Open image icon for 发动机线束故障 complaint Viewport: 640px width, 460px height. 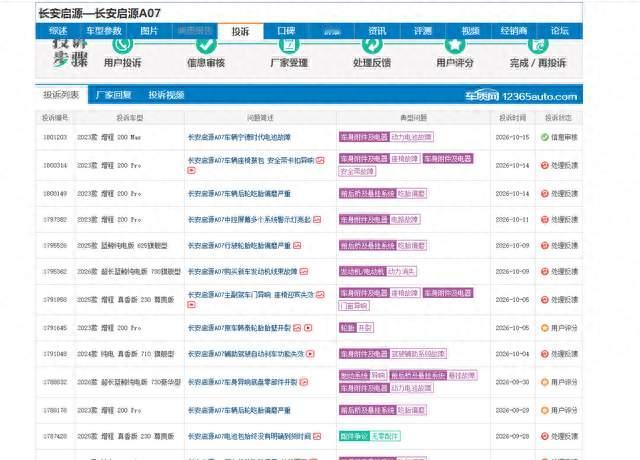coord(304,271)
